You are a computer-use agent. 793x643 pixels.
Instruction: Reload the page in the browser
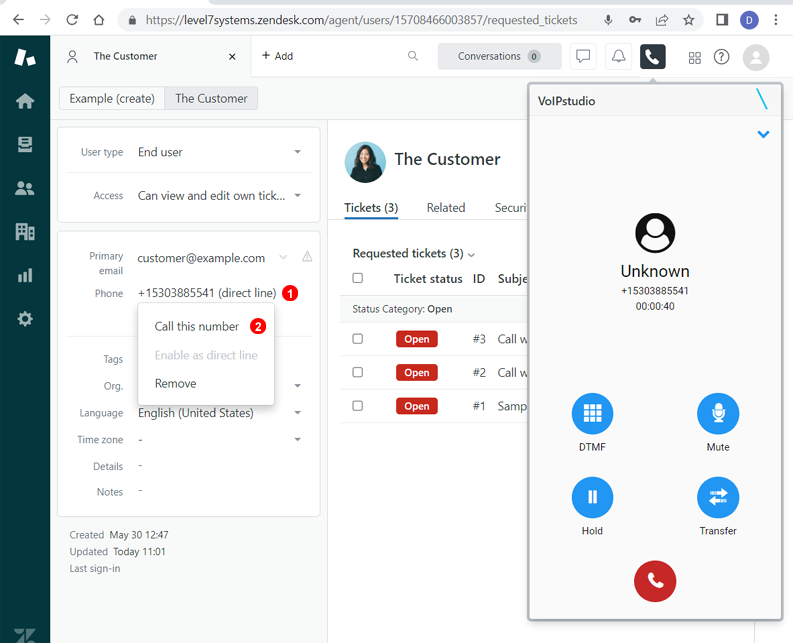pyautogui.click(x=72, y=20)
